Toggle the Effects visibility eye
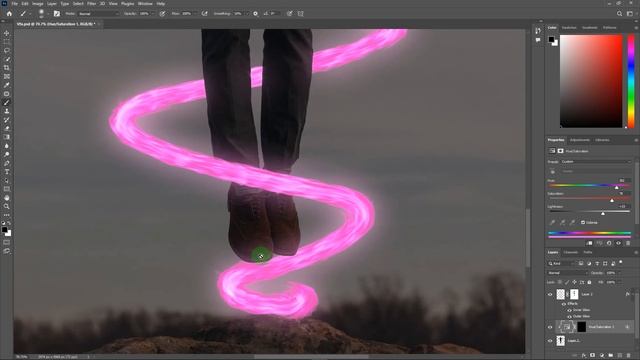Screen dimensions: 640x360 pos(564,304)
